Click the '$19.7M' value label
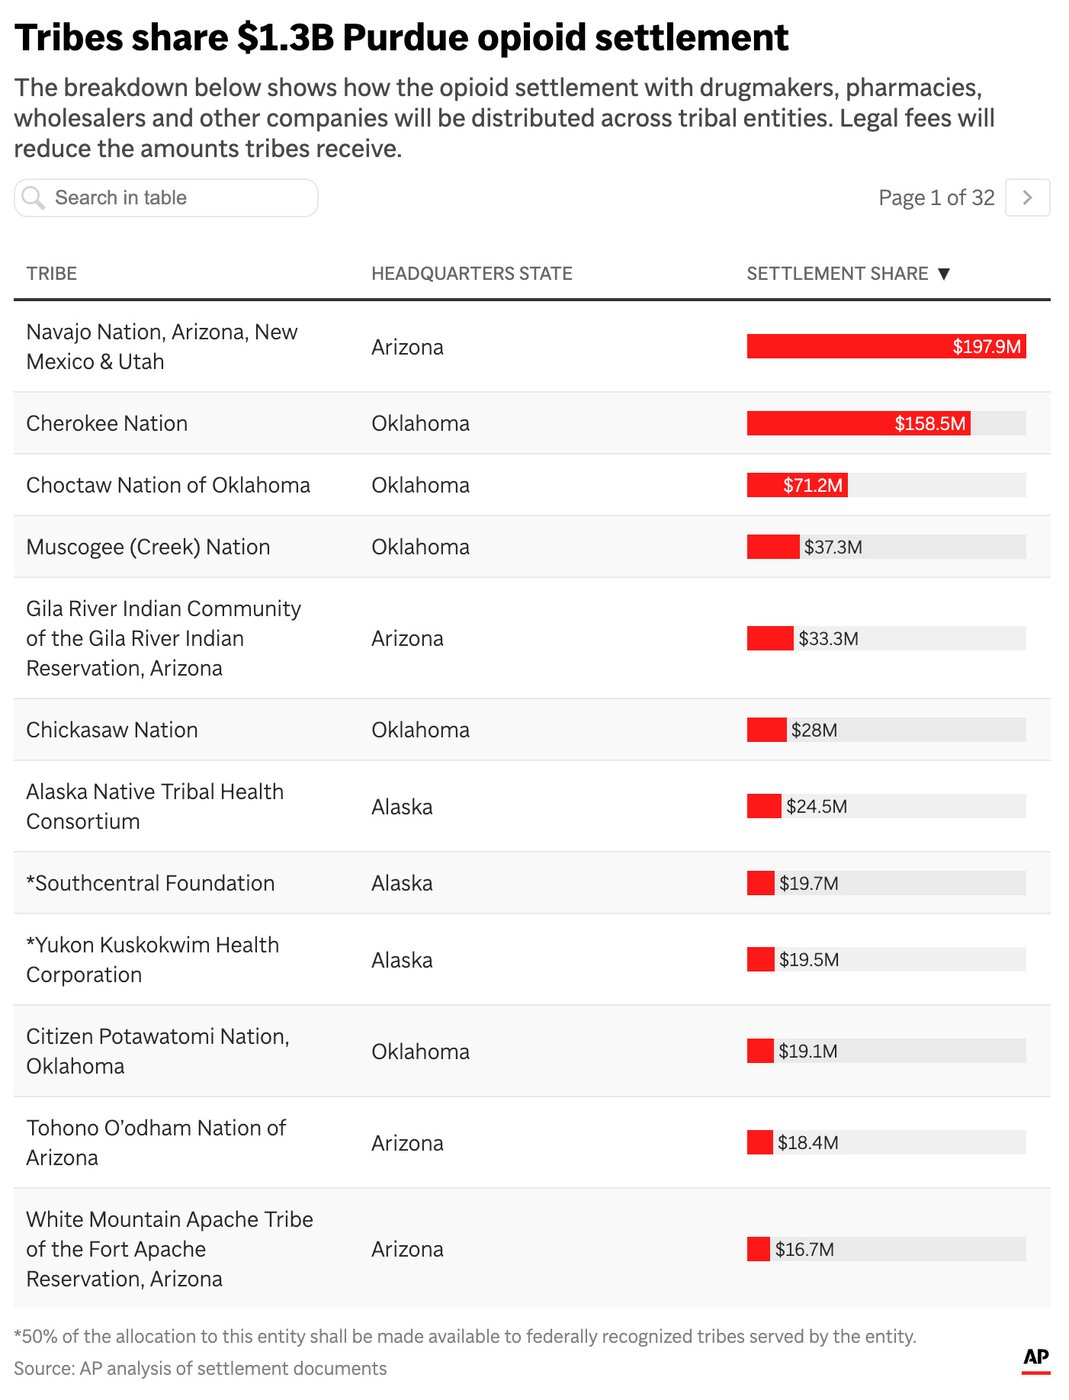Viewport: 1069px width, 1400px height. pos(809,883)
